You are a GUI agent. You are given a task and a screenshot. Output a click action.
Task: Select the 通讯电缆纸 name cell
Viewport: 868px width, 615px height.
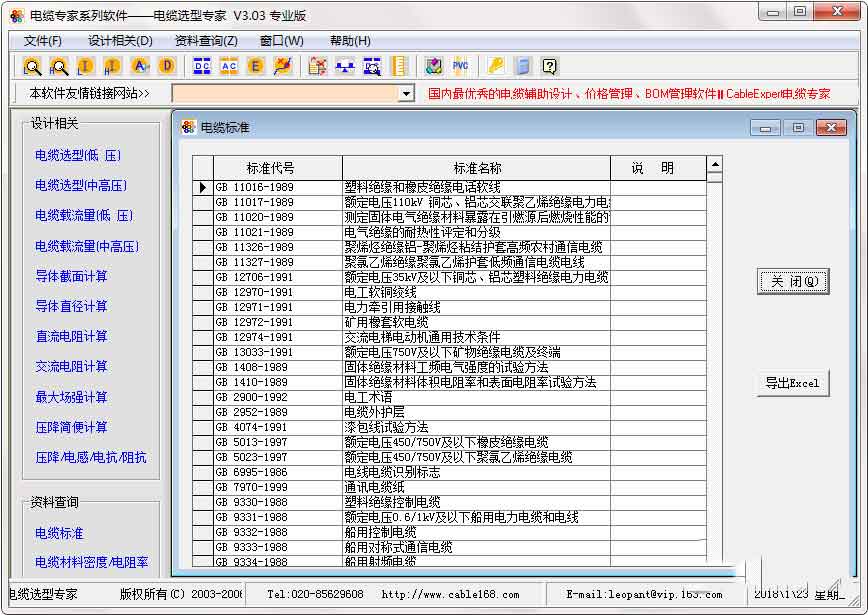[x=476, y=487]
